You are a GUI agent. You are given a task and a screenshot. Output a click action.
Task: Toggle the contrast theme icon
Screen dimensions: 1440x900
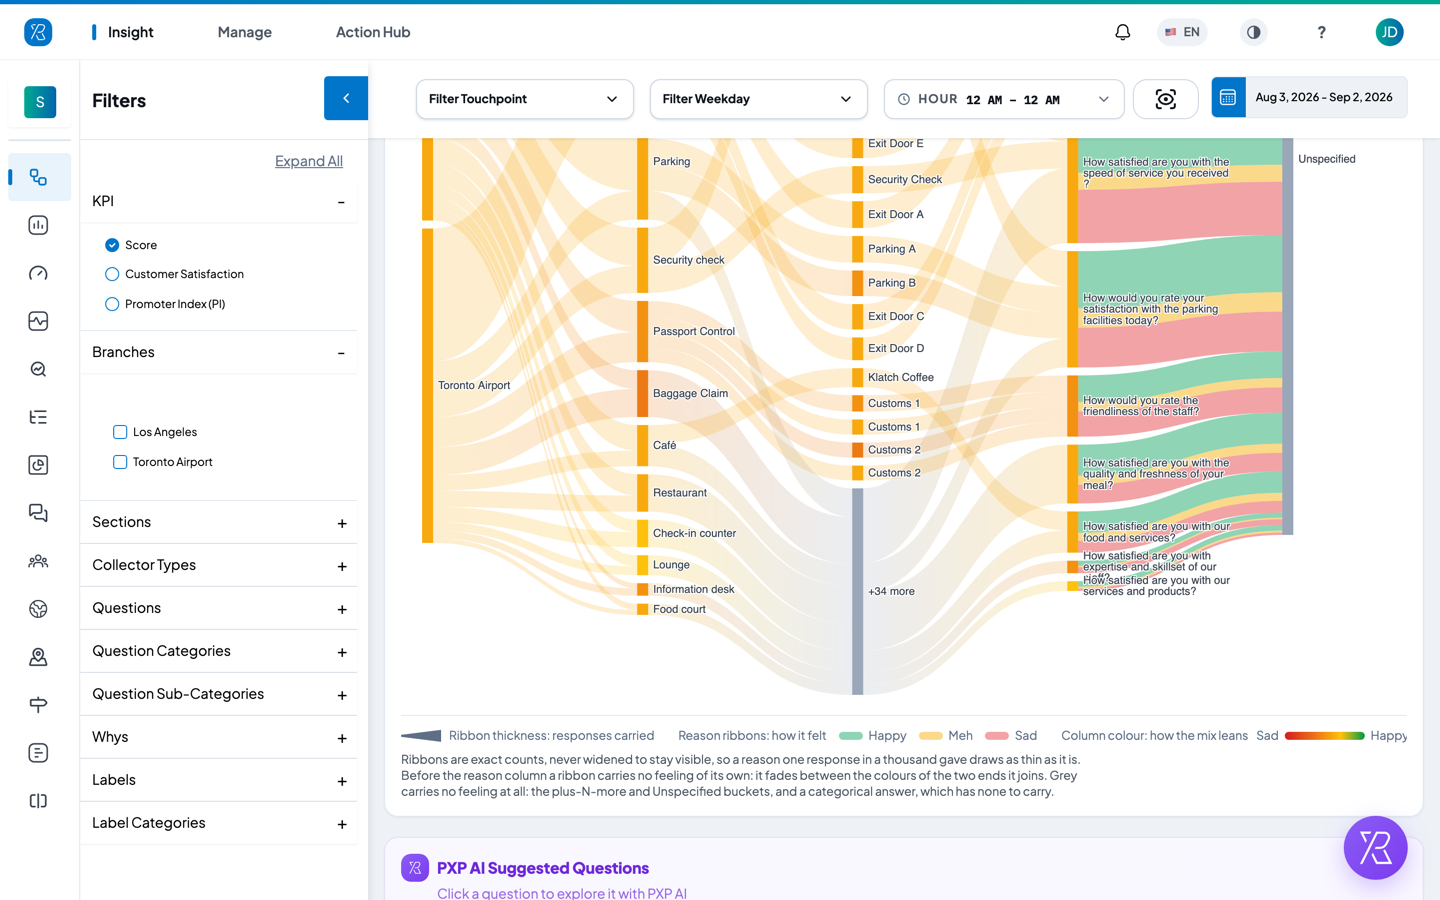click(1253, 32)
